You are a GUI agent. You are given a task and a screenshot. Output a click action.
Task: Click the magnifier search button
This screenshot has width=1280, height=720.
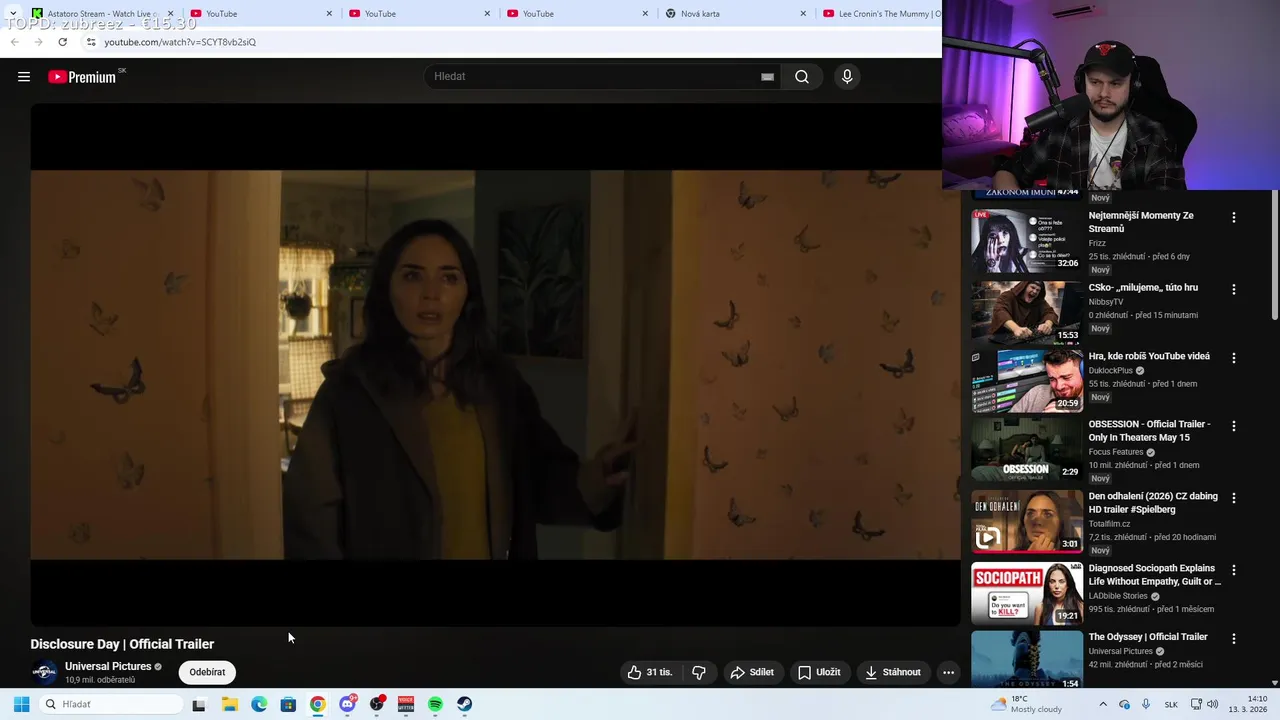click(802, 77)
